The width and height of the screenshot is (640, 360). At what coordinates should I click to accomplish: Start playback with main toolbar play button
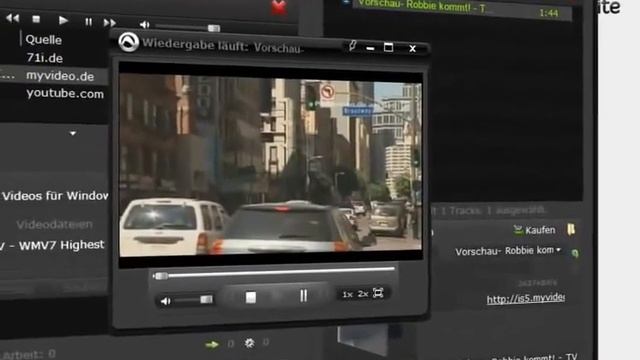(x=63, y=20)
